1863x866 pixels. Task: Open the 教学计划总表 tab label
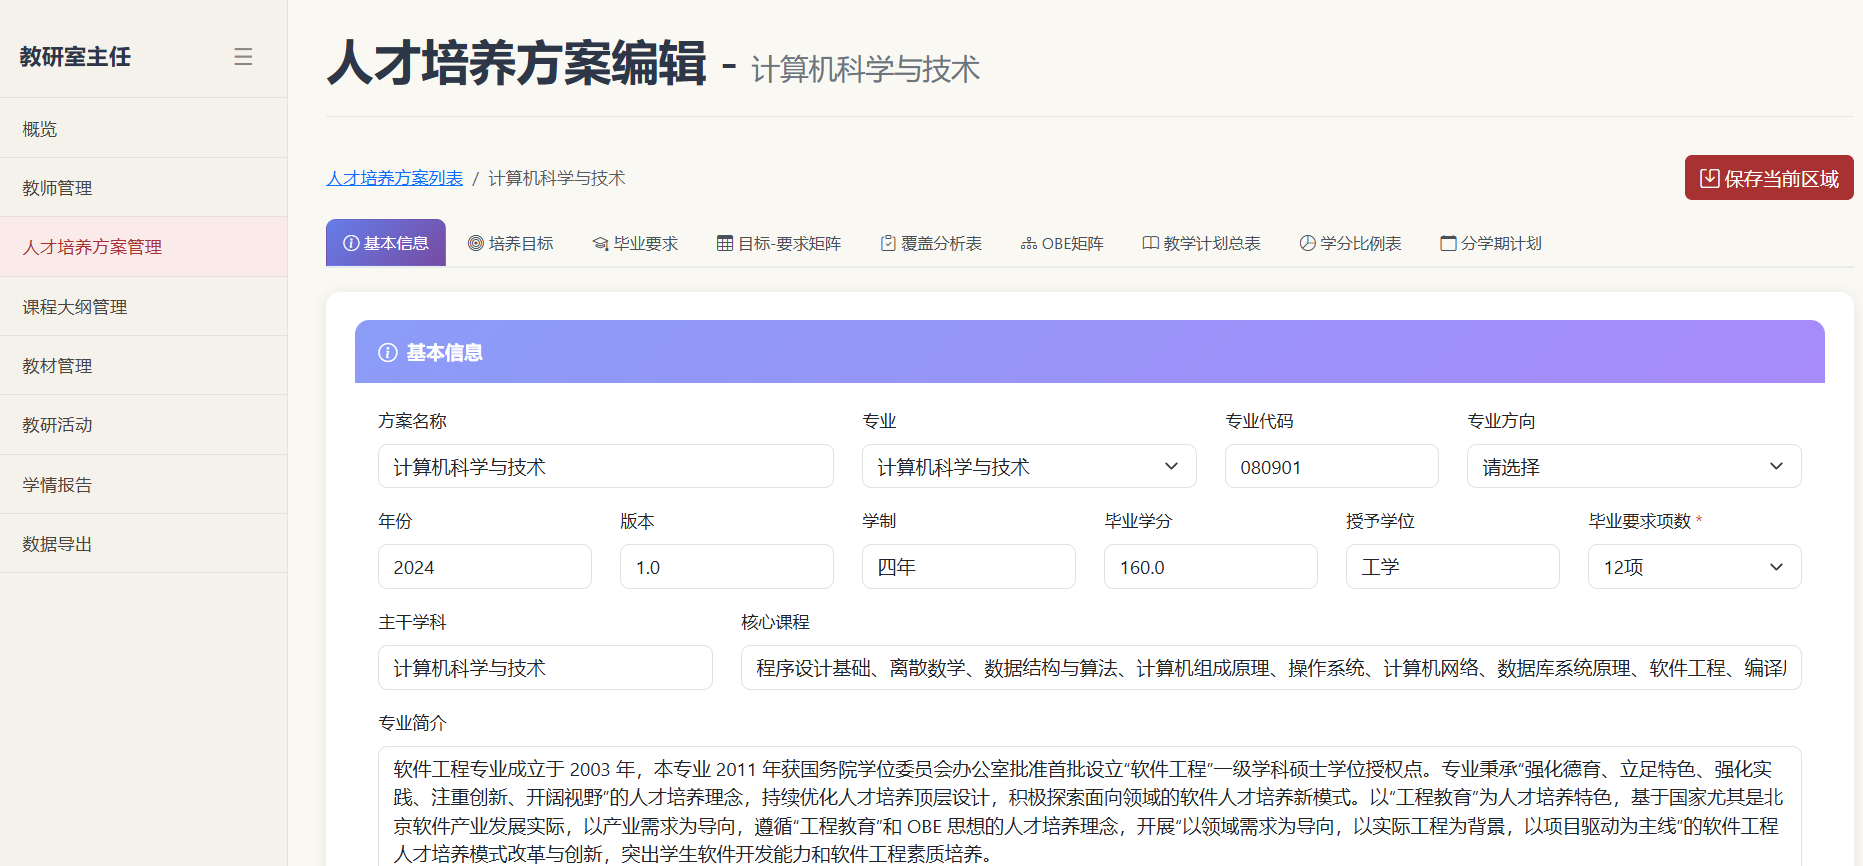tap(1212, 243)
